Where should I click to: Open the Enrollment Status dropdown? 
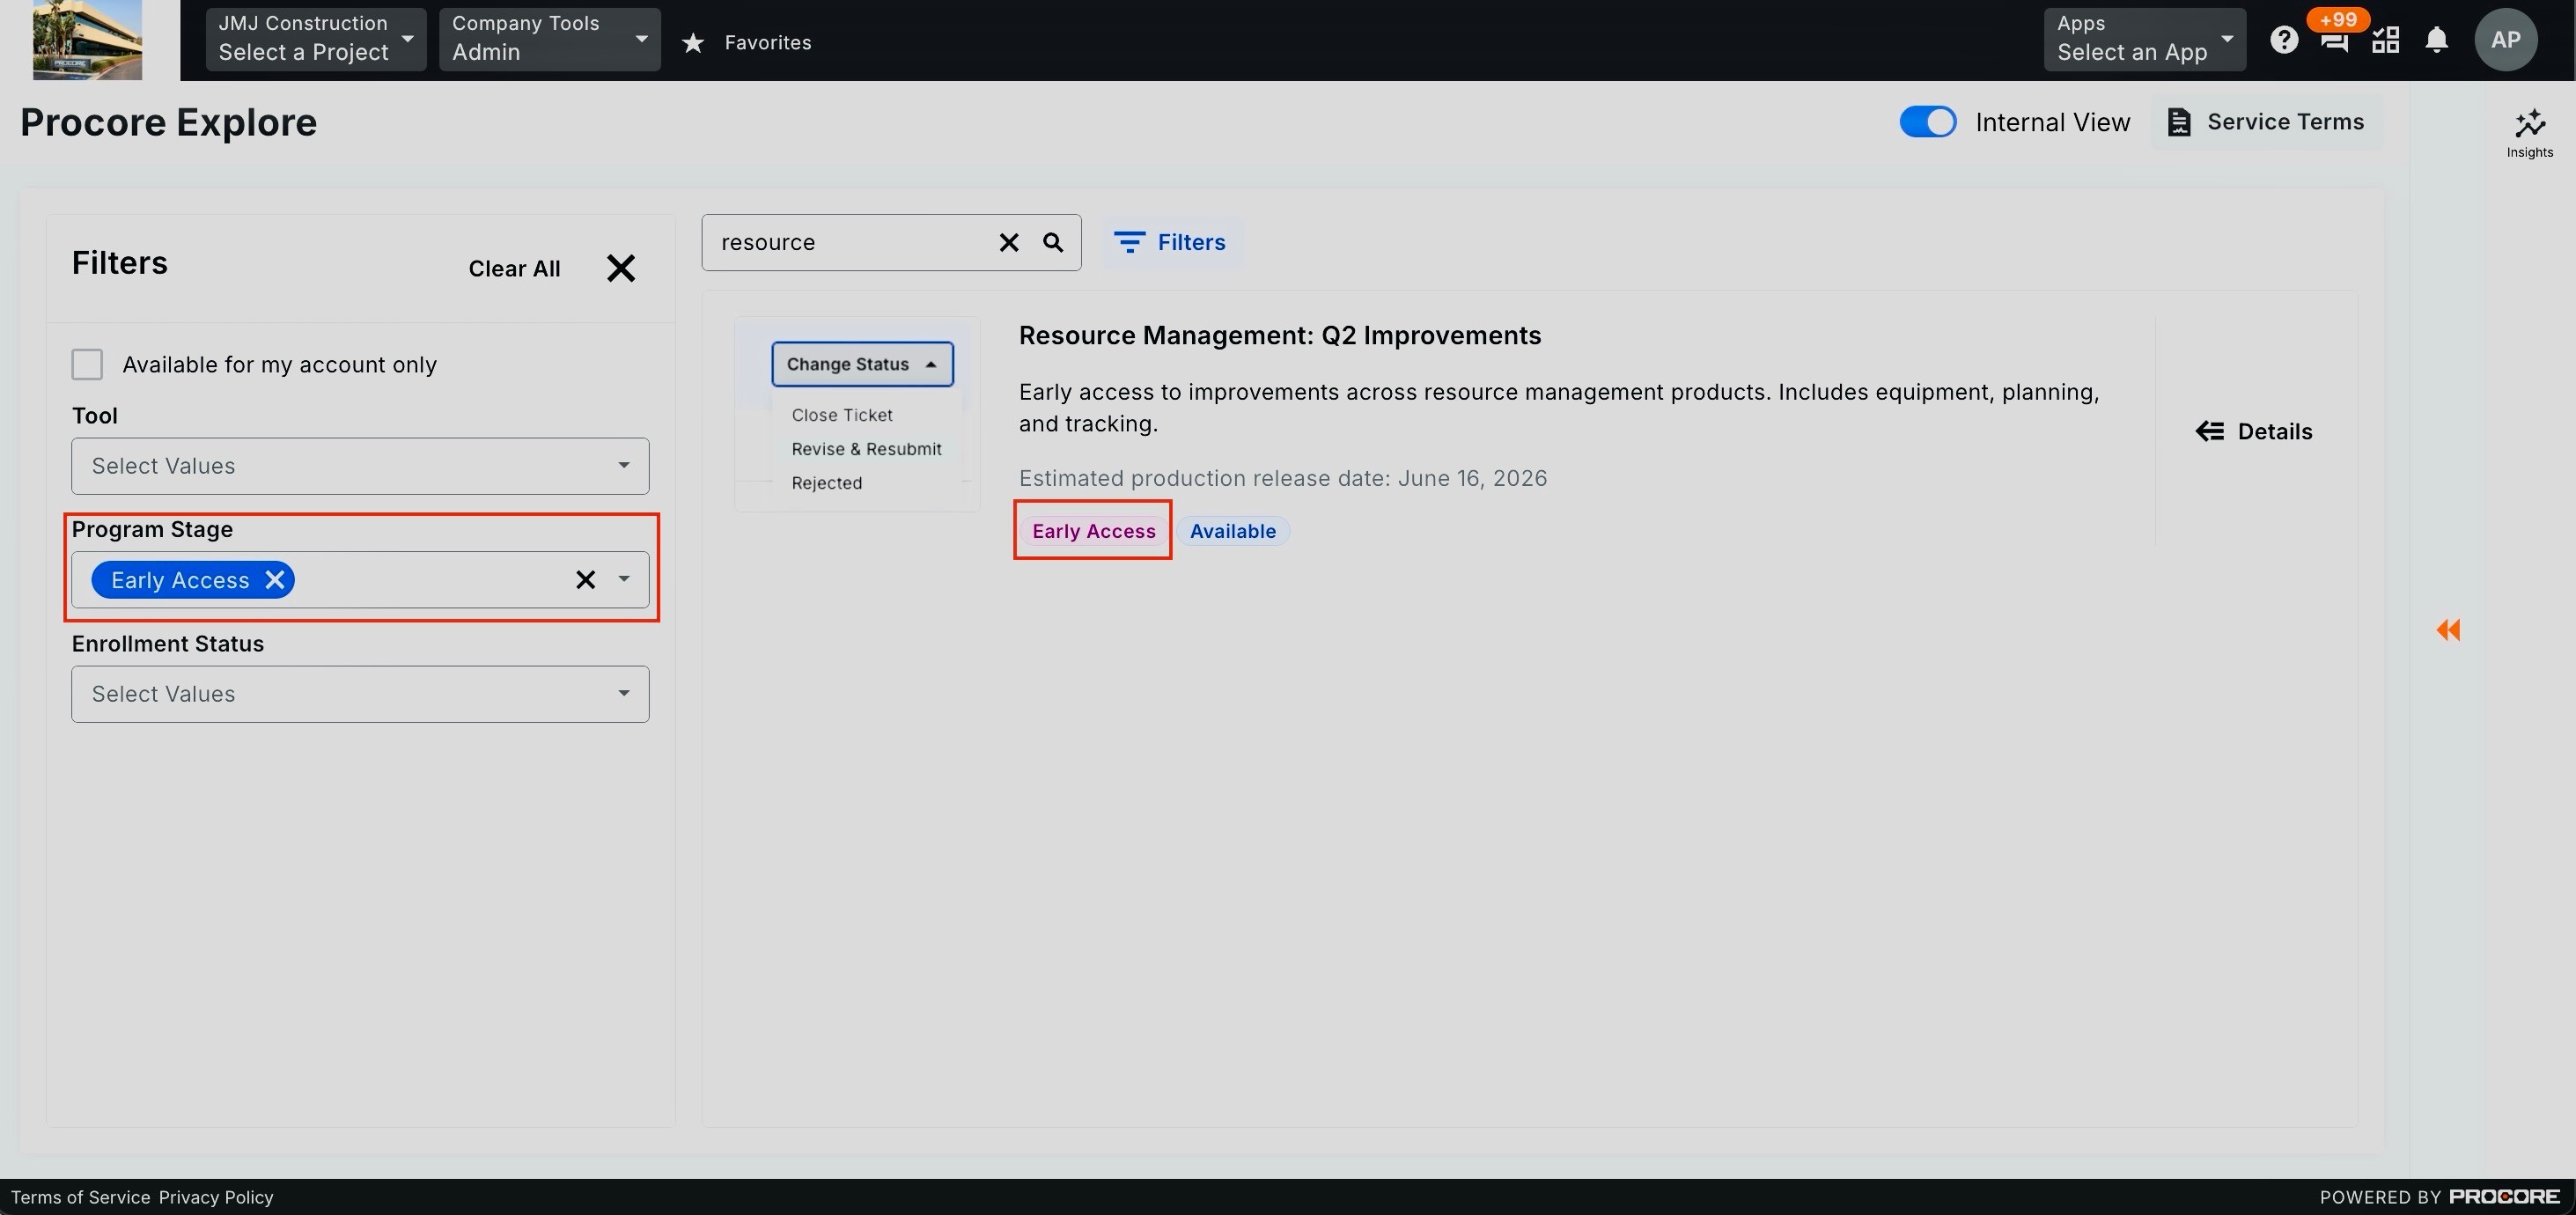tap(360, 694)
